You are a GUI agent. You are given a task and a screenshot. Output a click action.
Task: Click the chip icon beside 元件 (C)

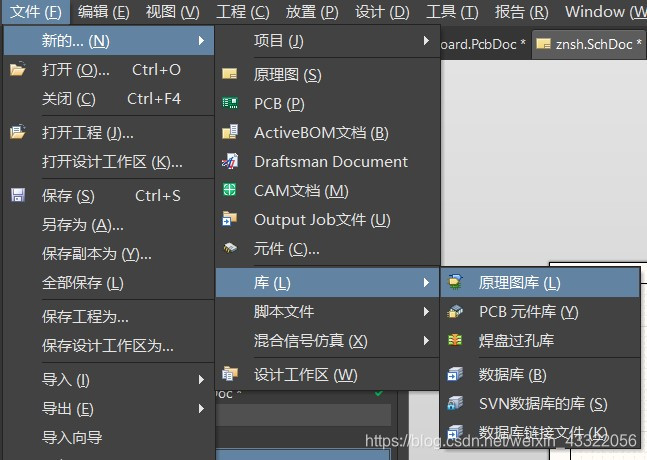pos(230,248)
